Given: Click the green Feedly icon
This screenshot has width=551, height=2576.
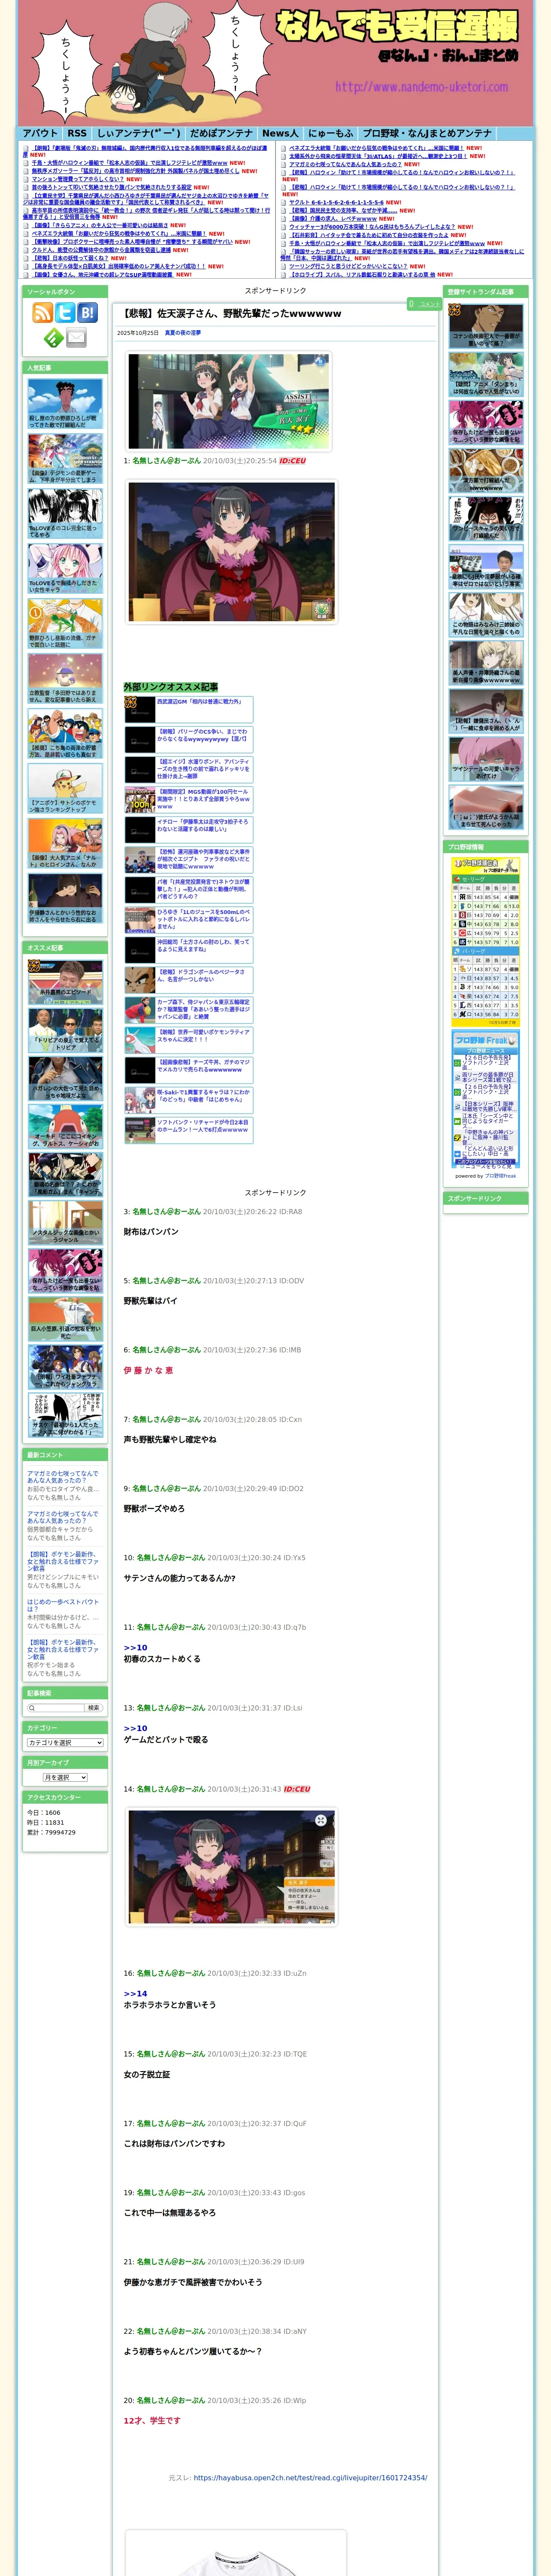Looking at the screenshot, I should [53, 337].
